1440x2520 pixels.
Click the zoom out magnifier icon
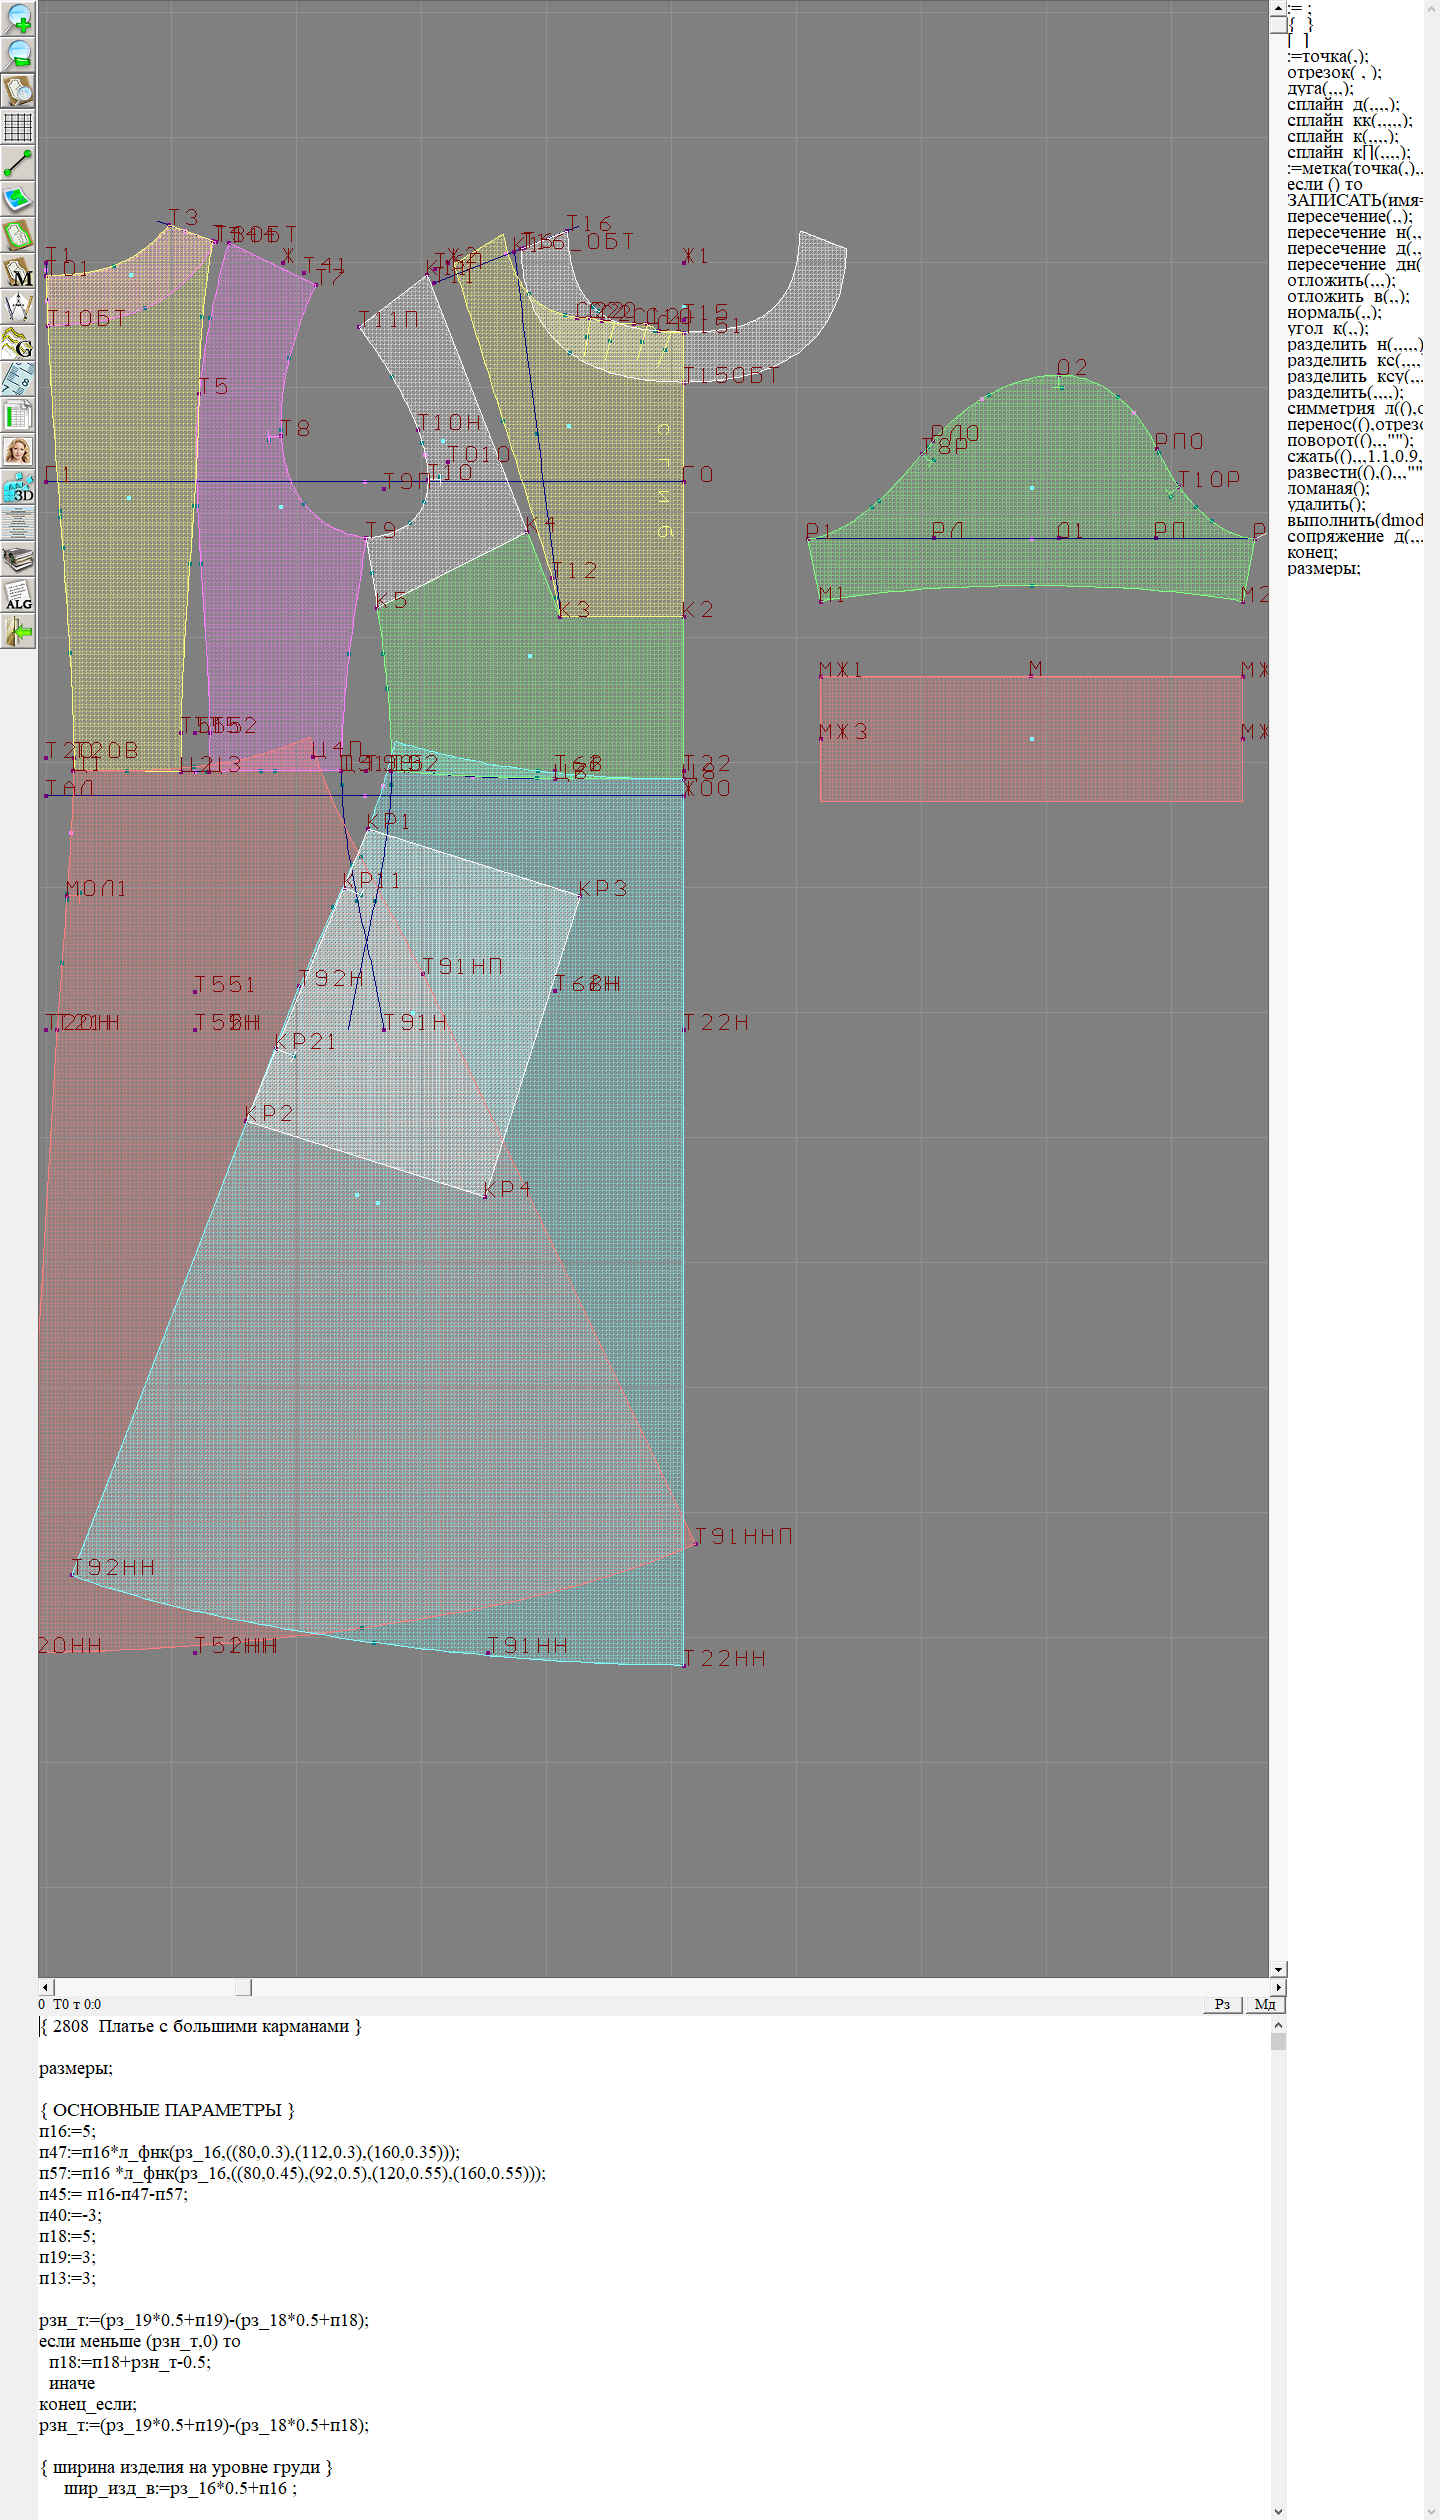point(18,54)
